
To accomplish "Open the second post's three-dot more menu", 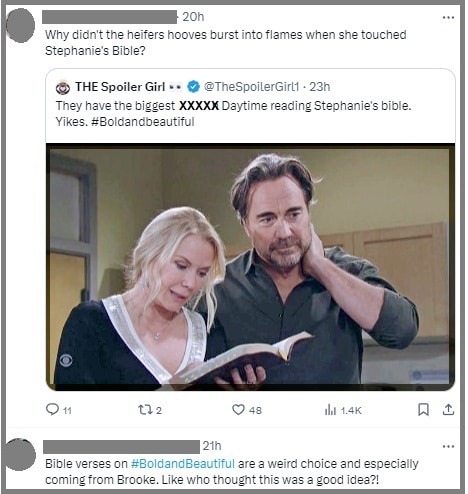I will (x=448, y=446).
